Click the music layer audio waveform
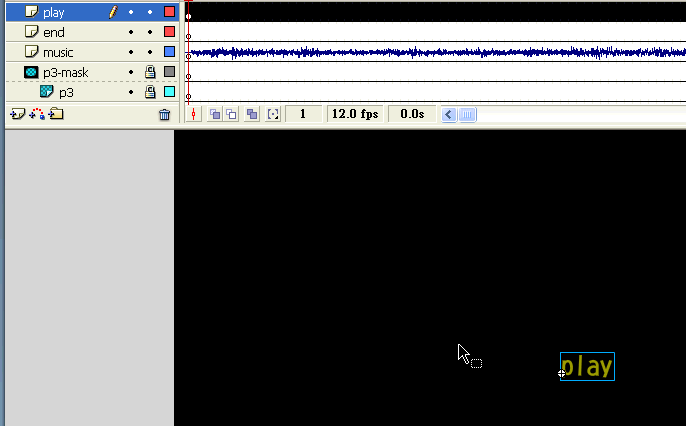Image resolution: width=686 pixels, height=426 pixels. coord(438,52)
